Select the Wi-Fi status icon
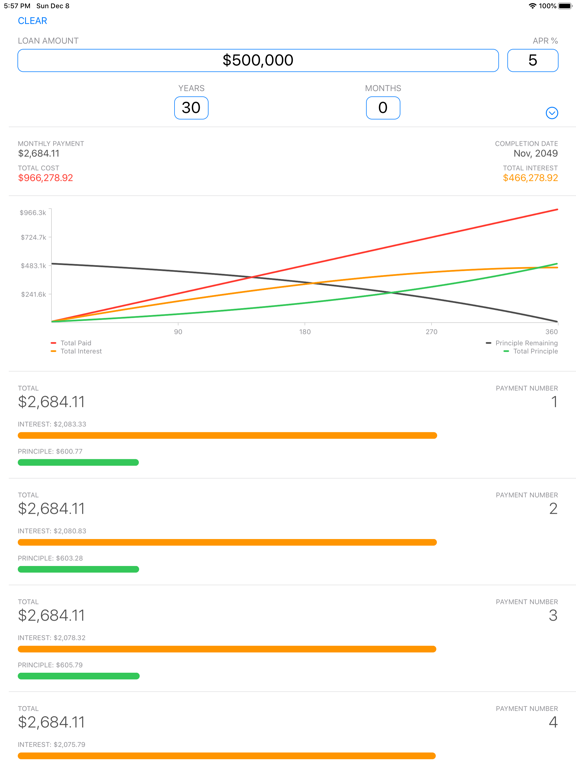576x768 pixels. coord(532,6)
